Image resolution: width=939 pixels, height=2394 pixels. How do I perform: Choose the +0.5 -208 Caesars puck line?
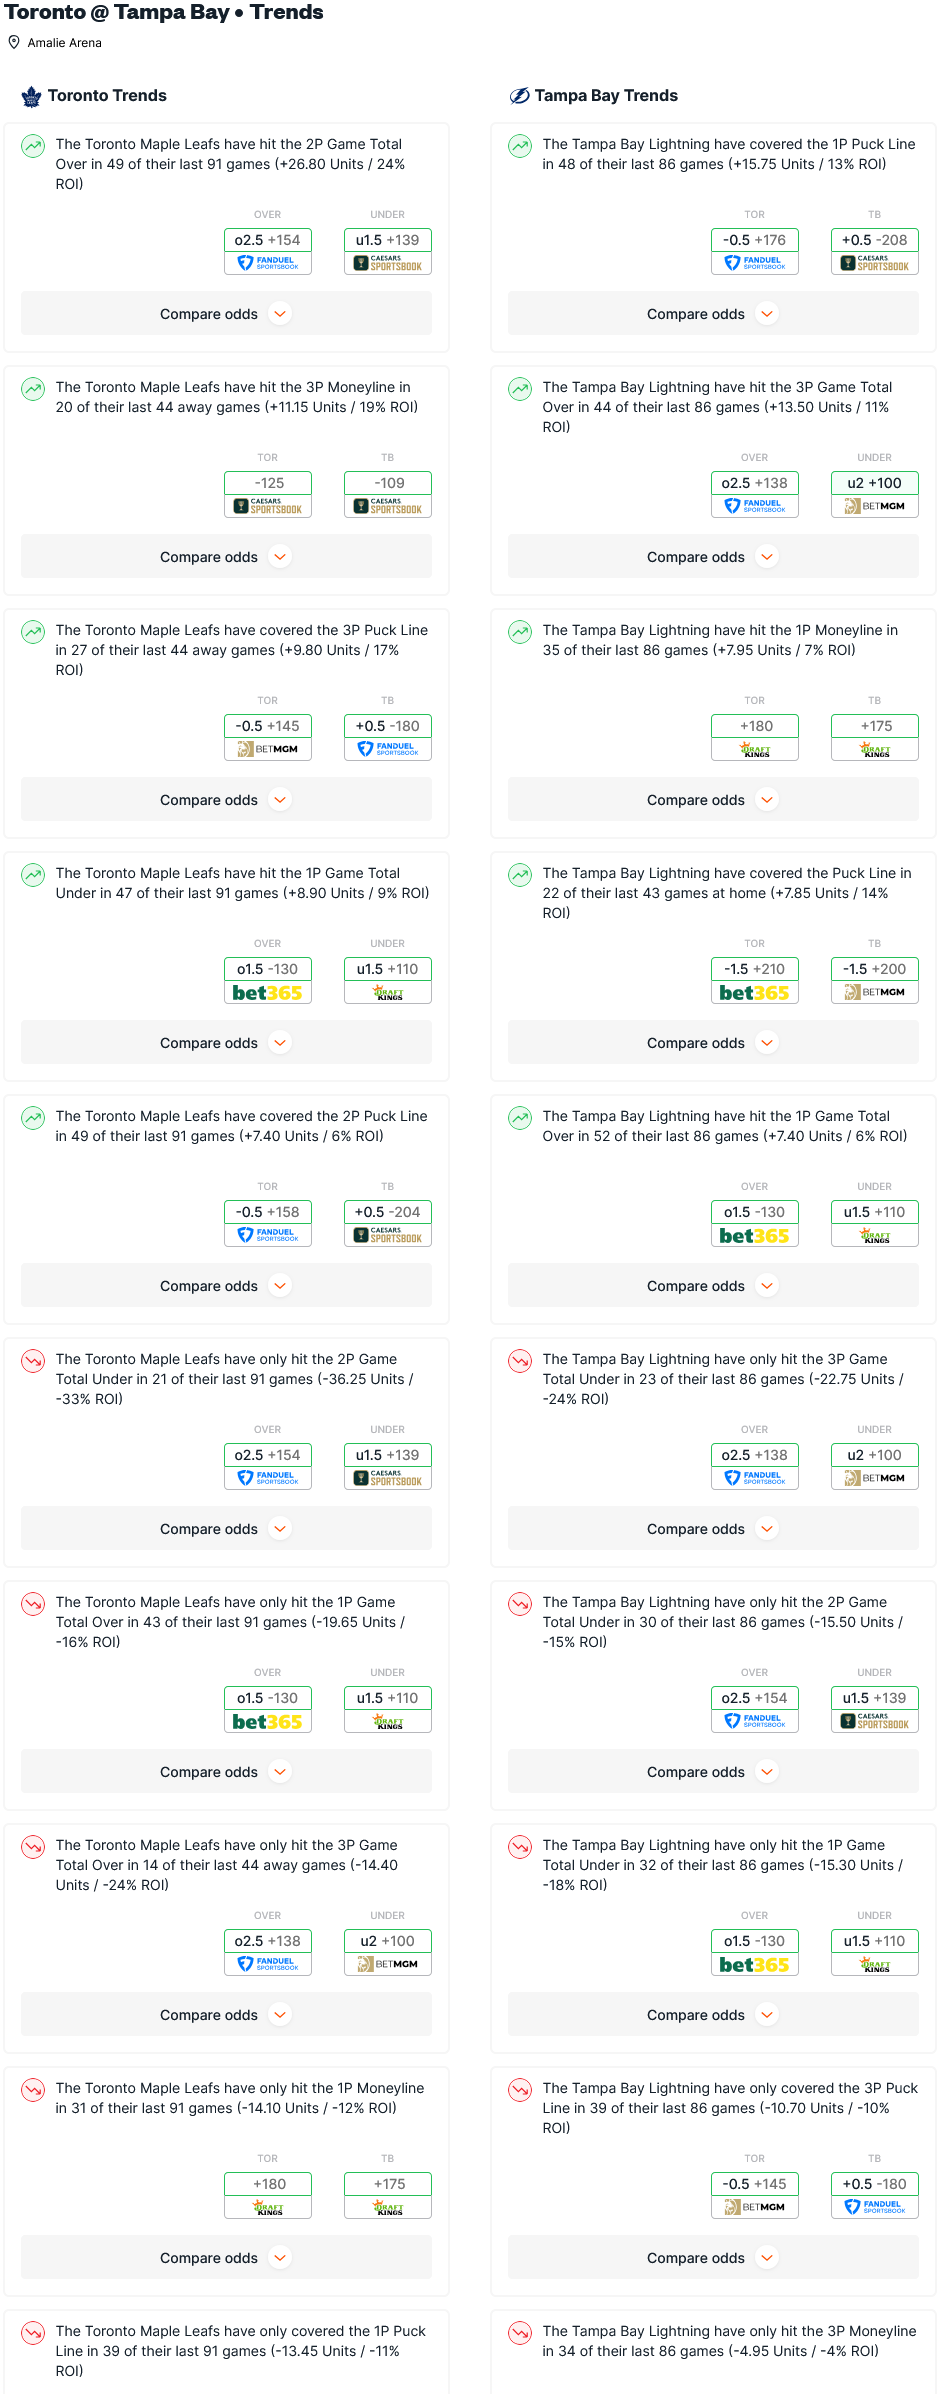coord(875,251)
